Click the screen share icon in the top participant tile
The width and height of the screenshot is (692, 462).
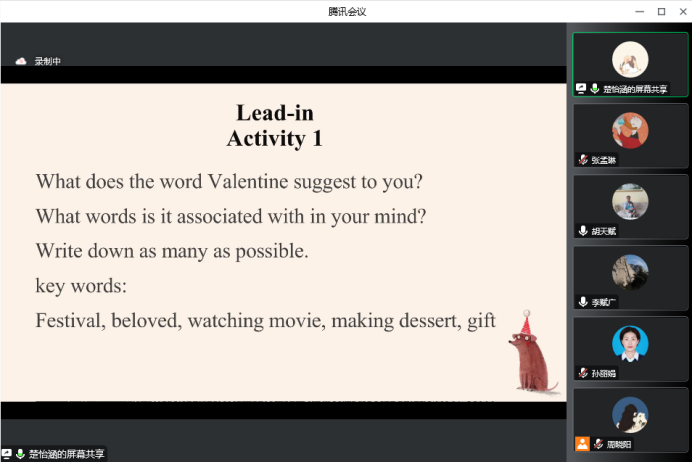[581, 89]
